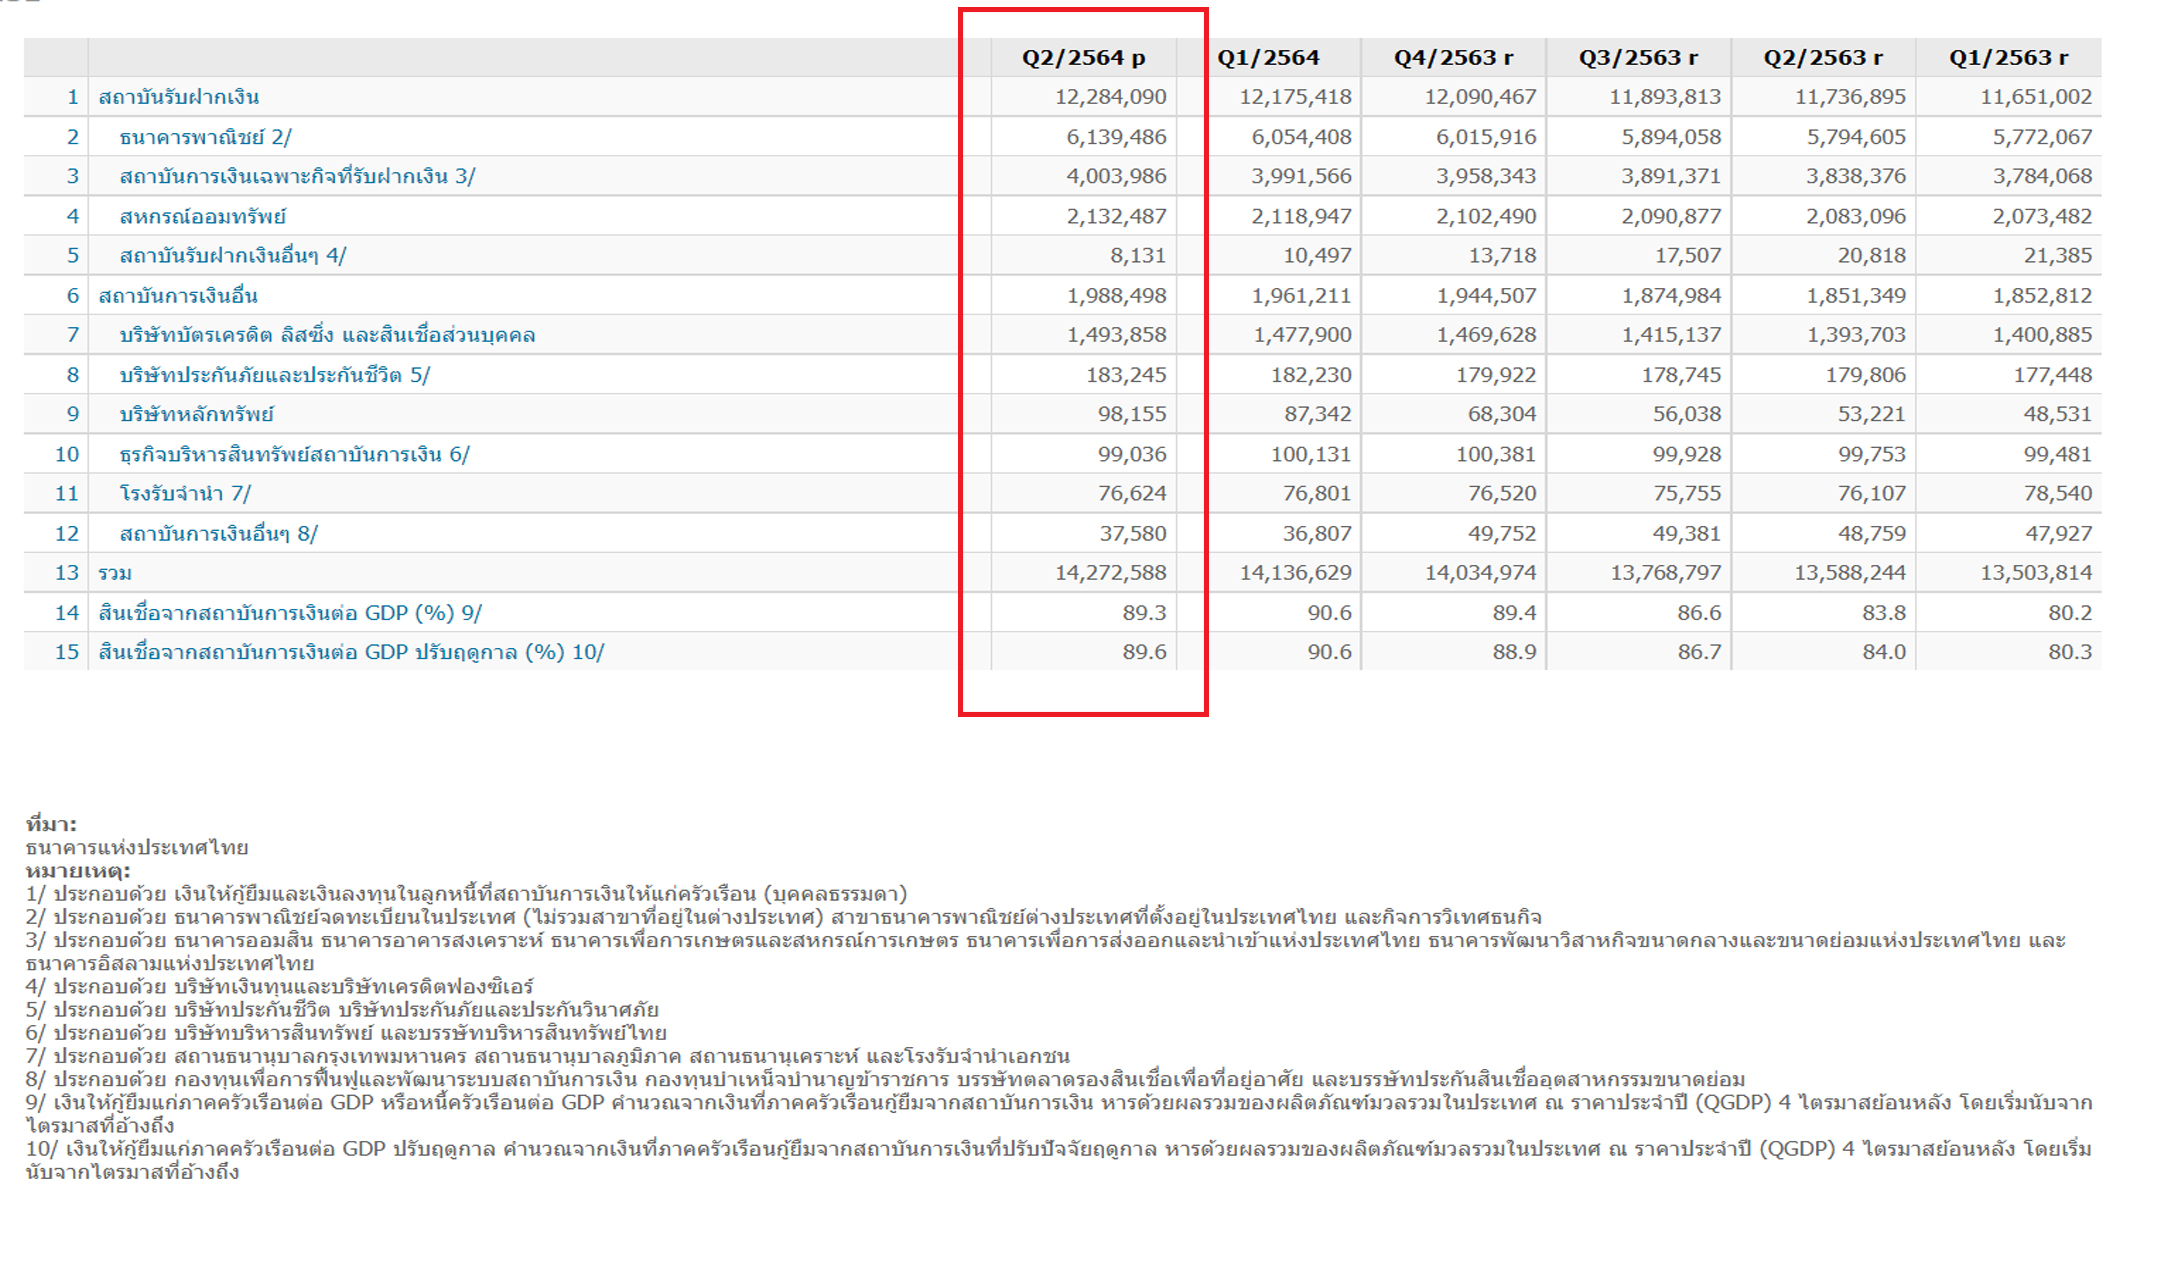
Task: Open สถาบันรับฝากเงินอื่นๆ 4/ link
Action: [232, 256]
